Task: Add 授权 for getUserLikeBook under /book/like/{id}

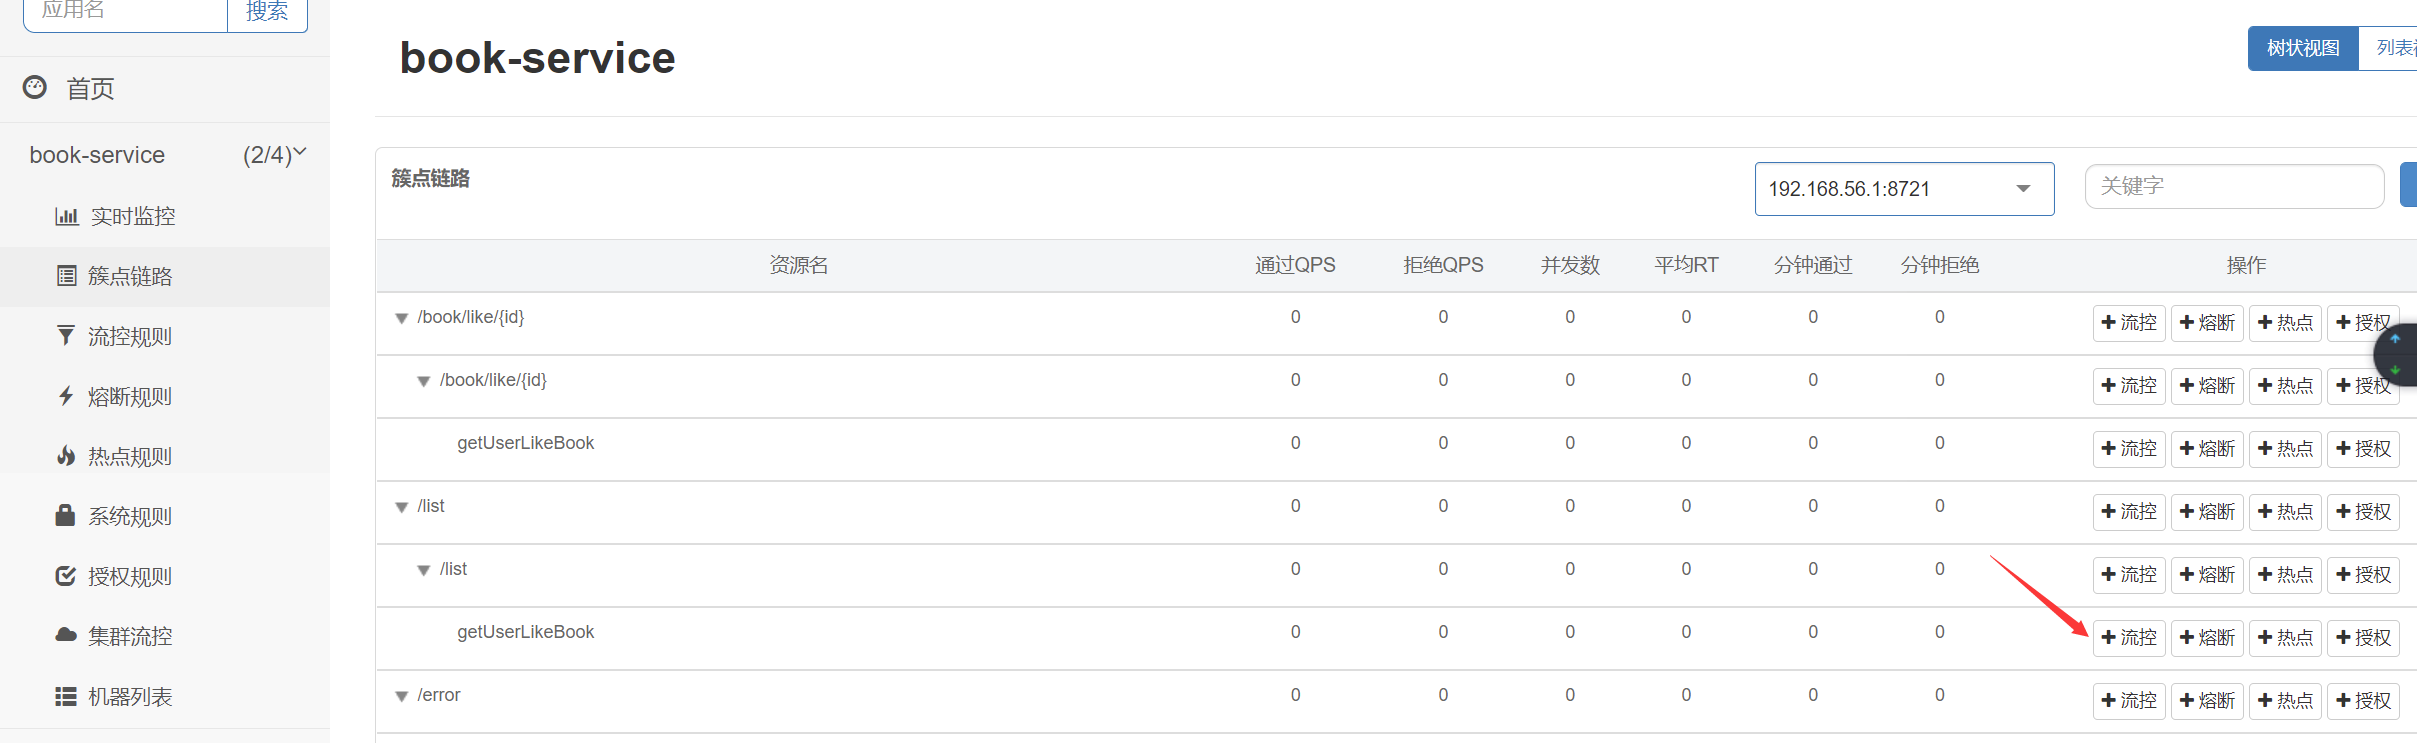Action: coord(2363,449)
